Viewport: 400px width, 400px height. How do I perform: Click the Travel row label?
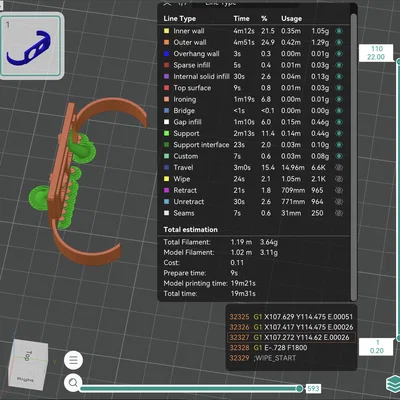[x=183, y=167]
